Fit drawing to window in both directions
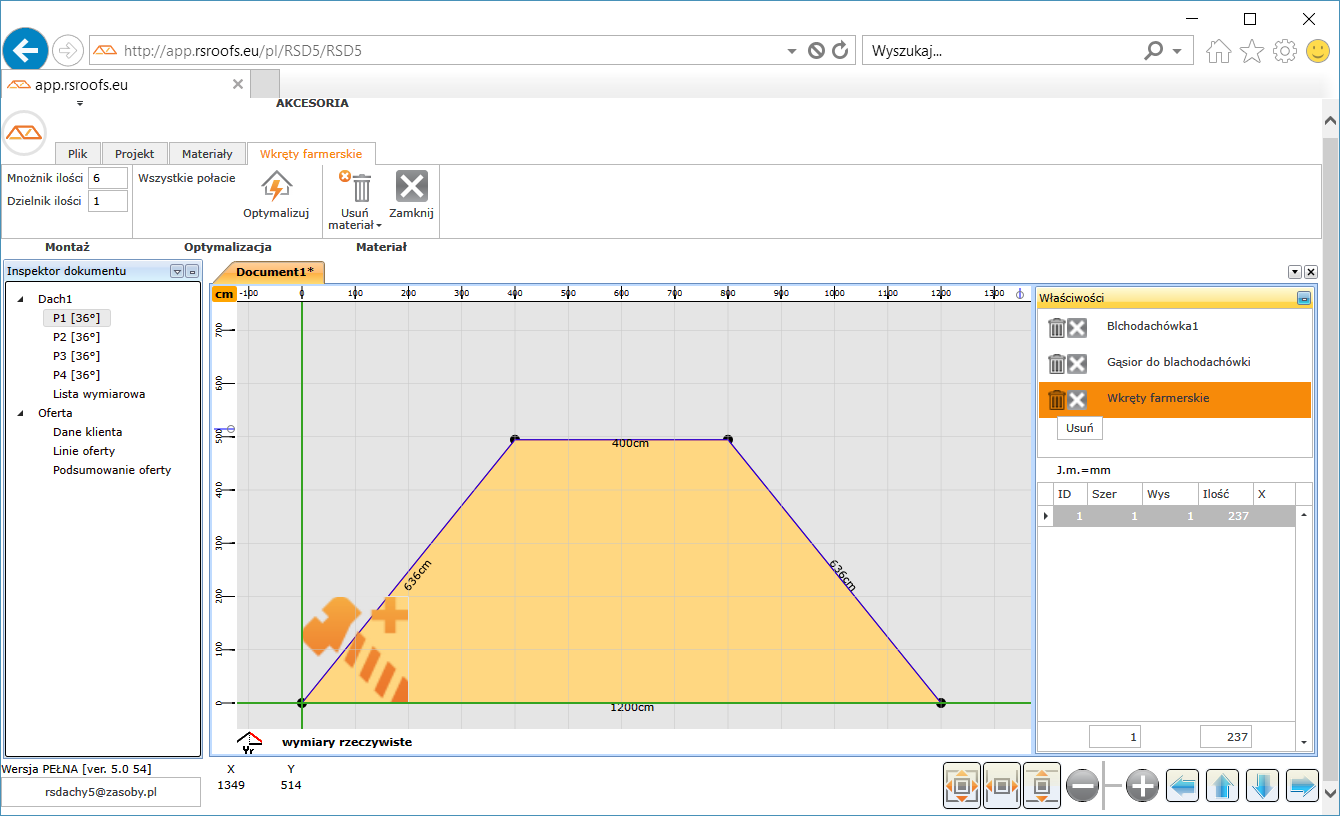The height and width of the screenshot is (816, 1340). (x=962, y=786)
